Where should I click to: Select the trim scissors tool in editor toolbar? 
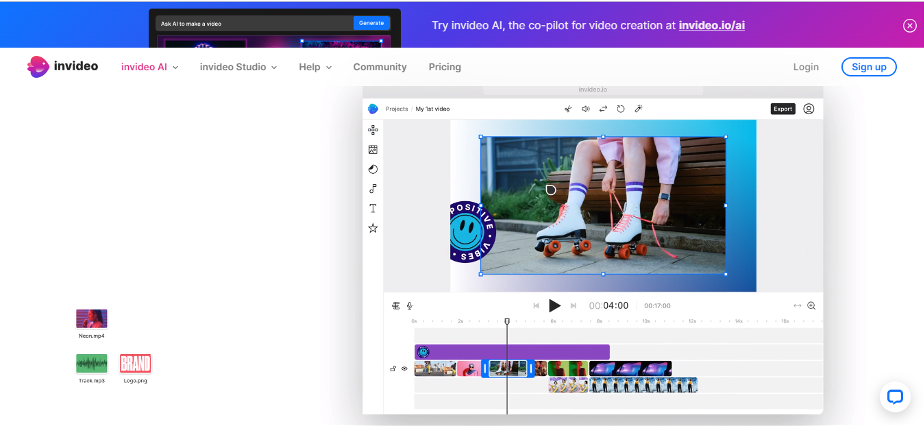(568, 109)
